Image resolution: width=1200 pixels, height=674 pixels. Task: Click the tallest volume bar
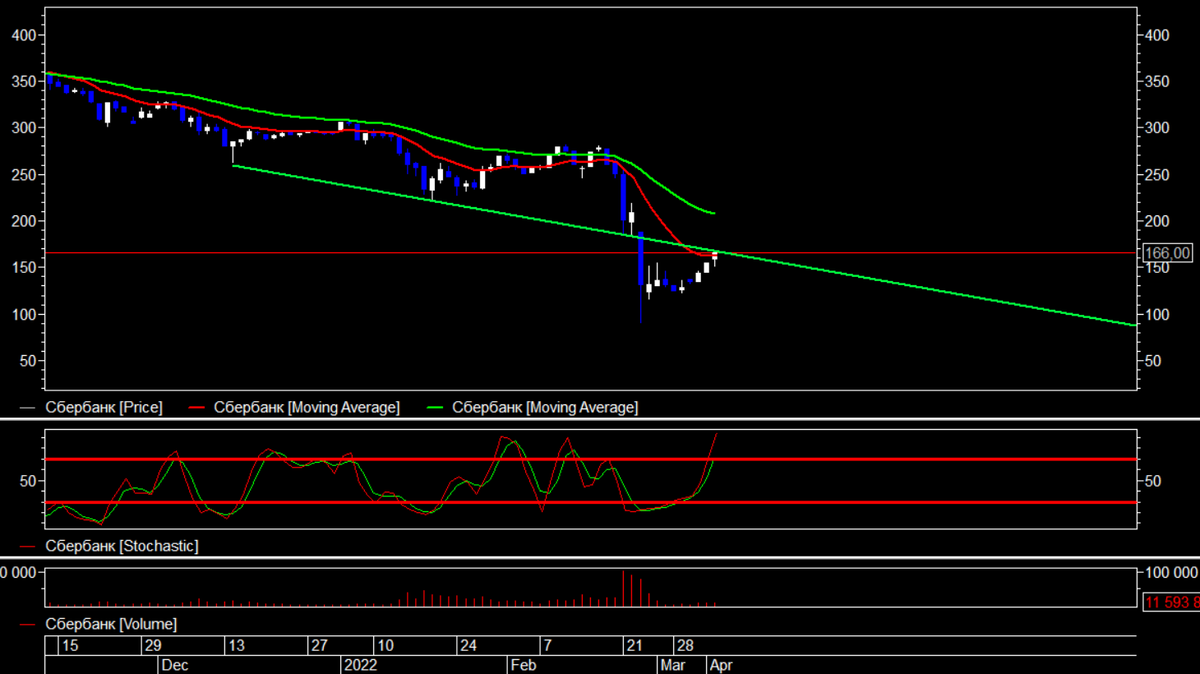pos(623,588)
